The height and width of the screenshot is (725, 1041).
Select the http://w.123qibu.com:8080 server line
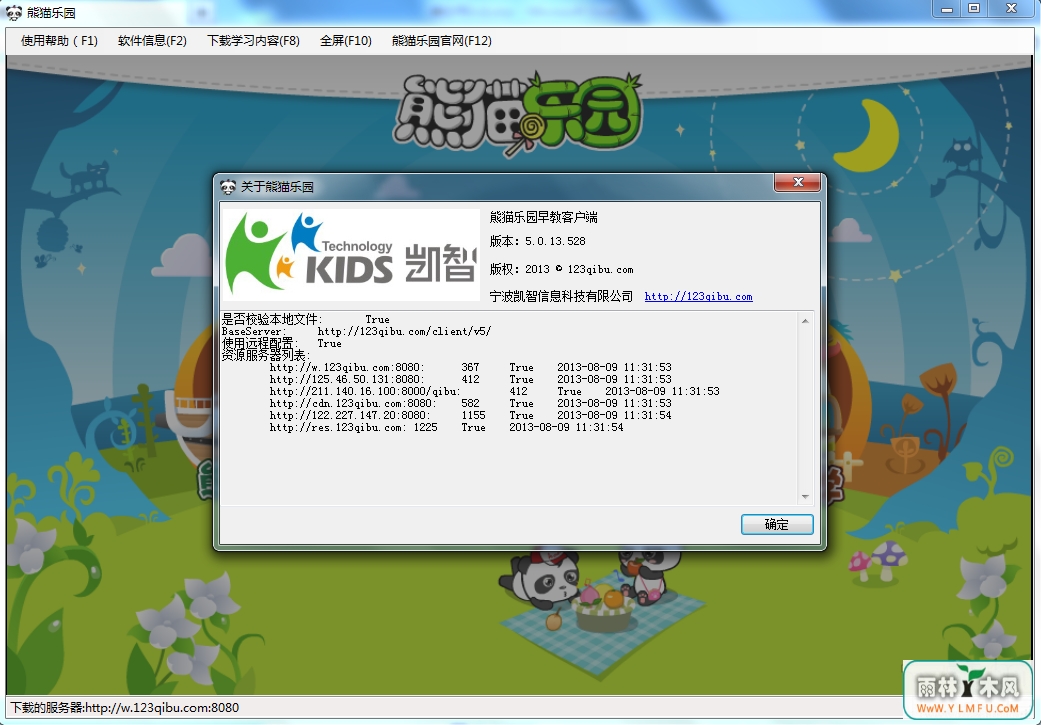[471, 367]
